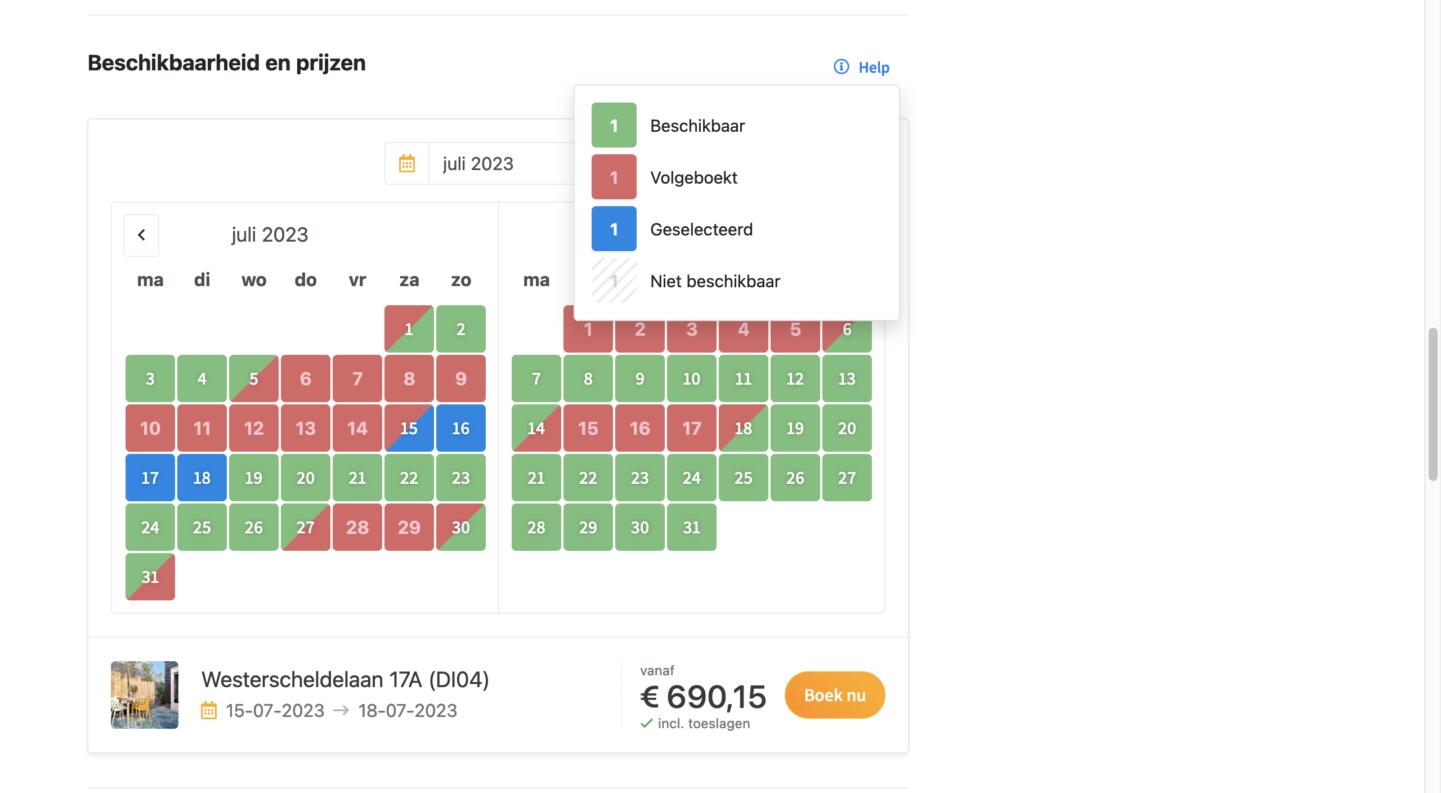Click the Westerscheldelaan 17A property thumbnail
1441x793 pixels.
(145, 695)
